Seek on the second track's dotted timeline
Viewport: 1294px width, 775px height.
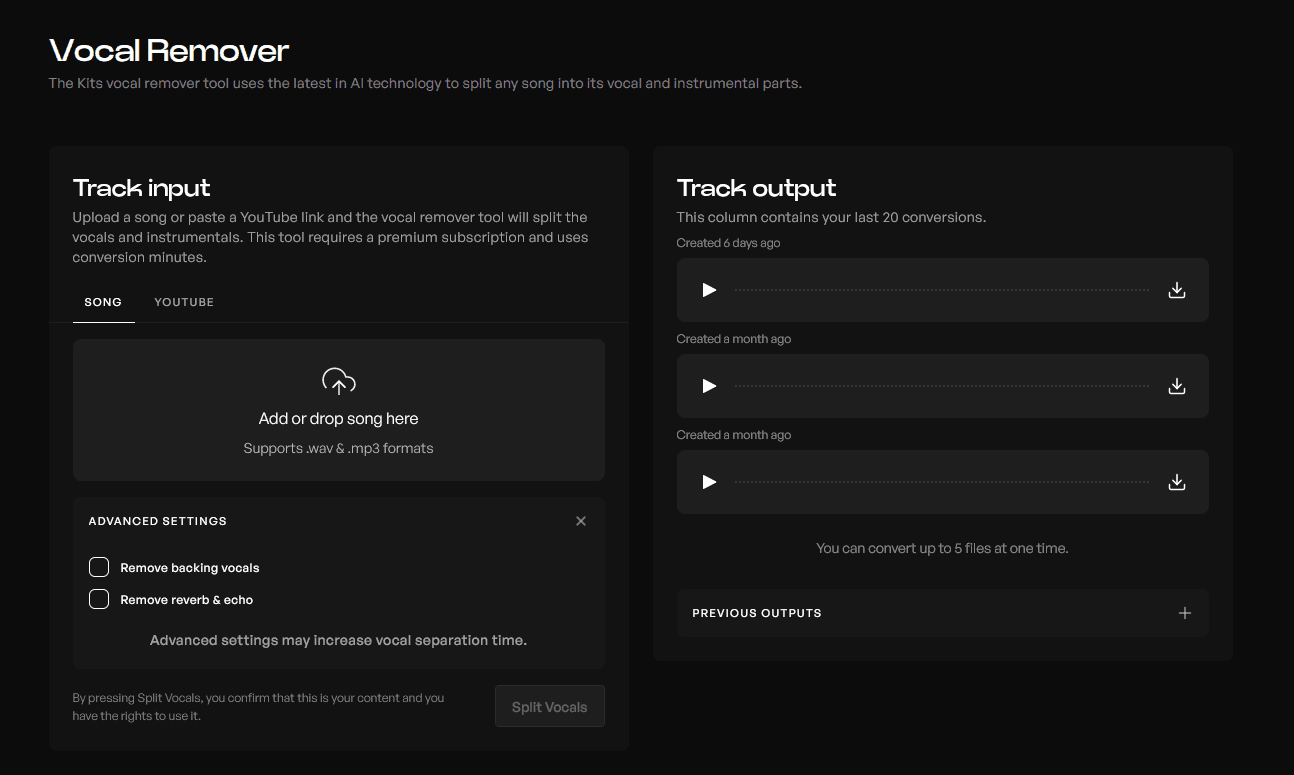click(942, 386)
